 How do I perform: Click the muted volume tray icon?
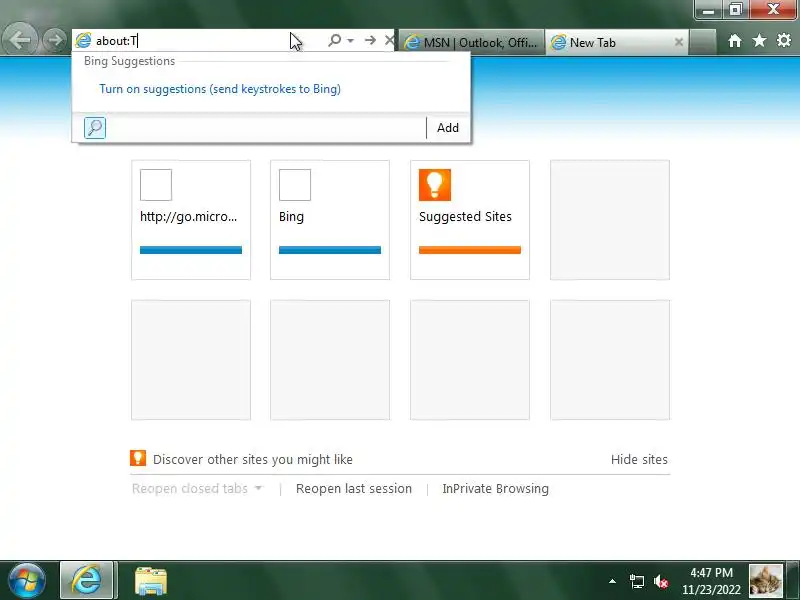[x=661, y=581]
